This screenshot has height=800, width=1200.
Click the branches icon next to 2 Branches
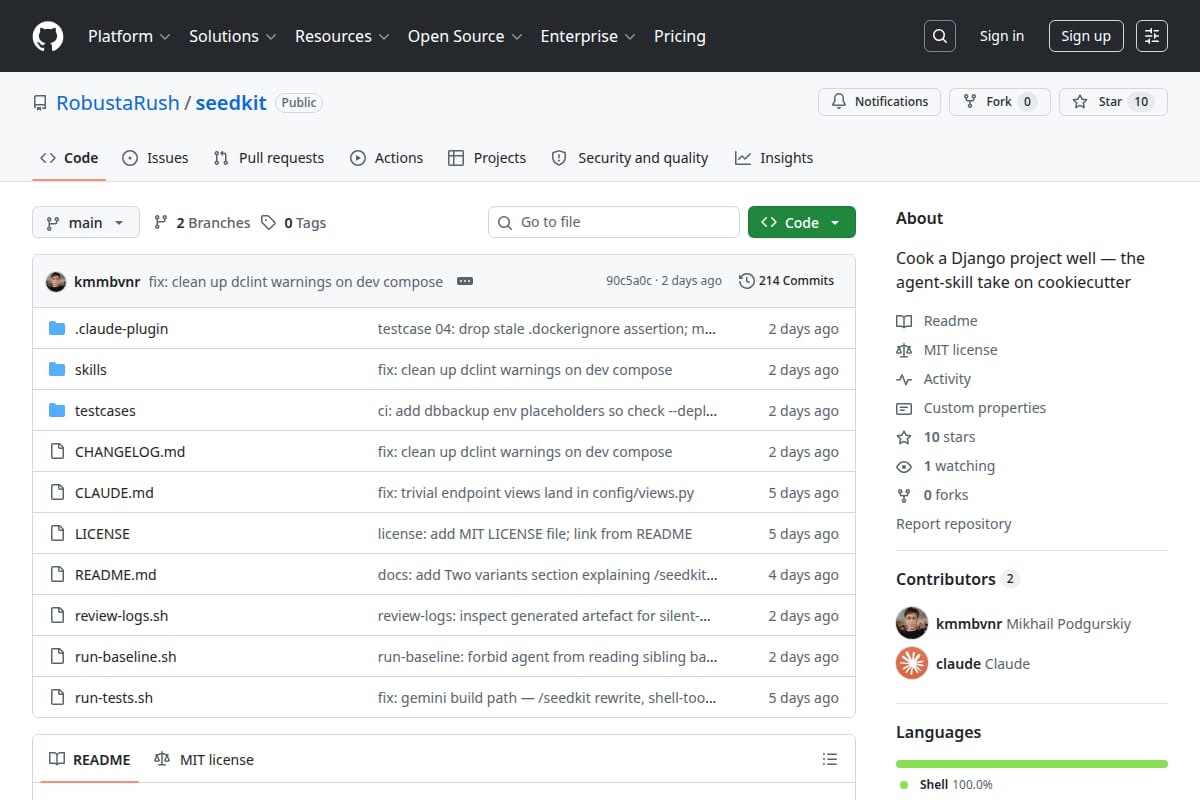point(160,223)
